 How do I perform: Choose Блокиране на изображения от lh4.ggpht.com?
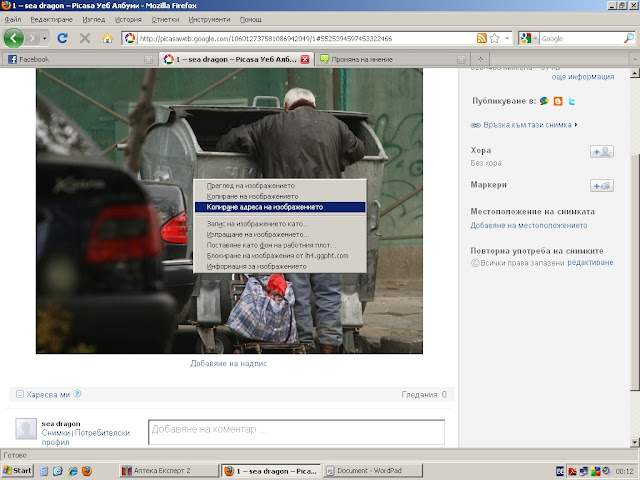click(x=280, y=256)
